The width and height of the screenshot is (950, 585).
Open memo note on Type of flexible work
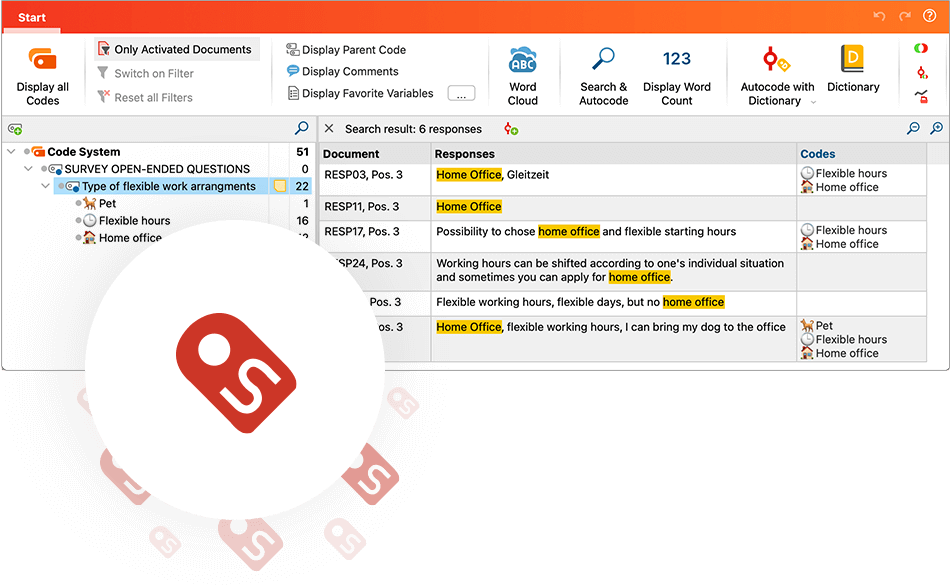(280, 186)
